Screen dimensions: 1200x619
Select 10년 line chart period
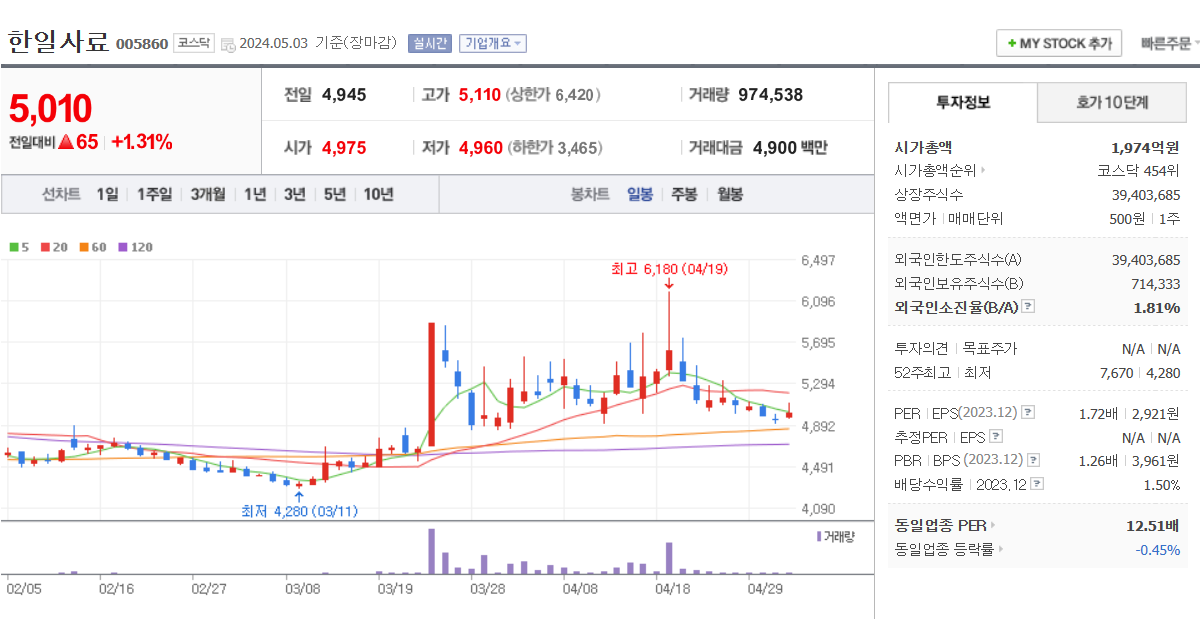pyautogui.click(x=378, y=194)
